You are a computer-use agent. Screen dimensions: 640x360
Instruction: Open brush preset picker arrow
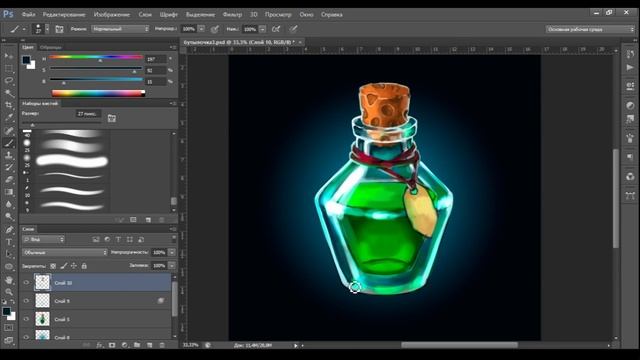tap(47, 29)
